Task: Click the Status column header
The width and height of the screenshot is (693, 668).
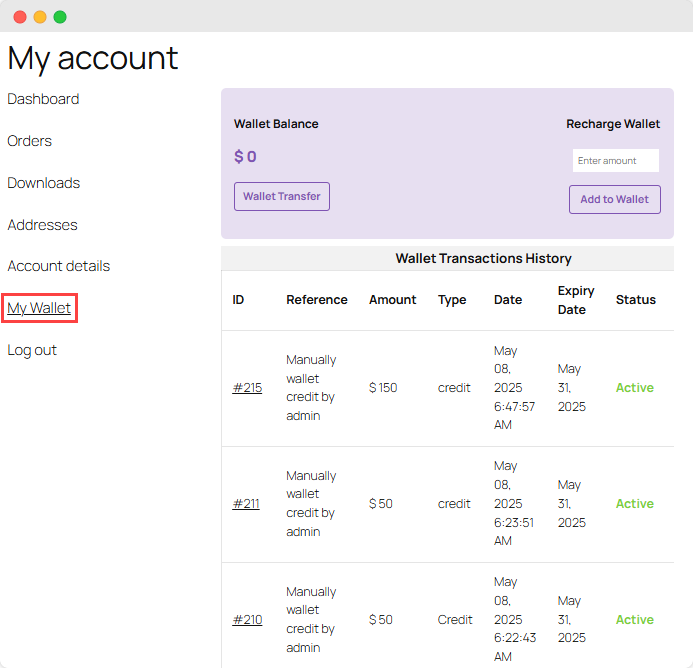Action: pos(635,300)
